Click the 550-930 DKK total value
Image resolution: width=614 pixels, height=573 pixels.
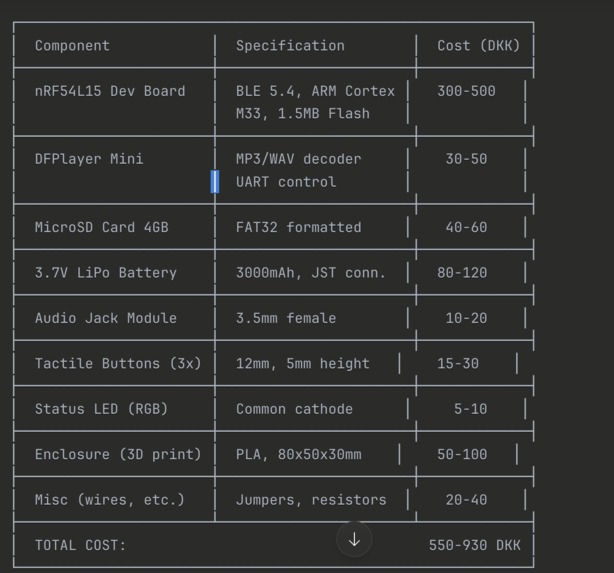pyautogui.click(x=475, y=545)
